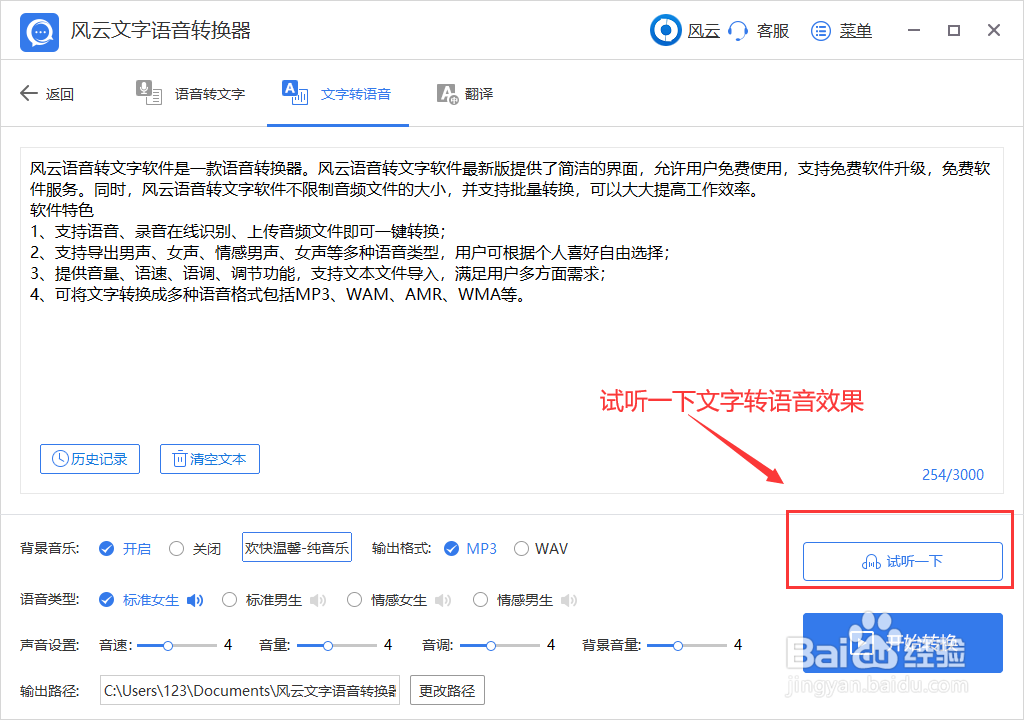1024x720 pixels.
Task: Click the 输出路径 label
Action: (x=50, y=691)
